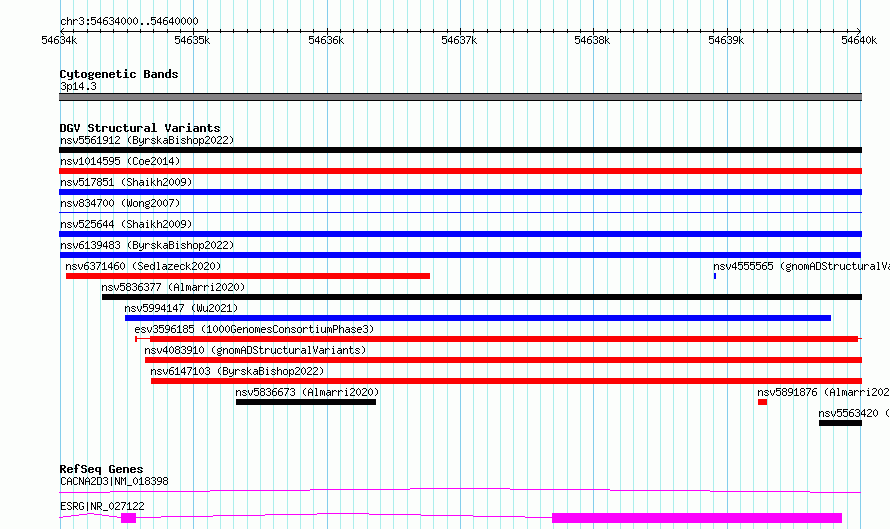Click the 54638k ruler tick
This screenshot has width=890, height=529.
pyautogui.click(x=592, y=40)
